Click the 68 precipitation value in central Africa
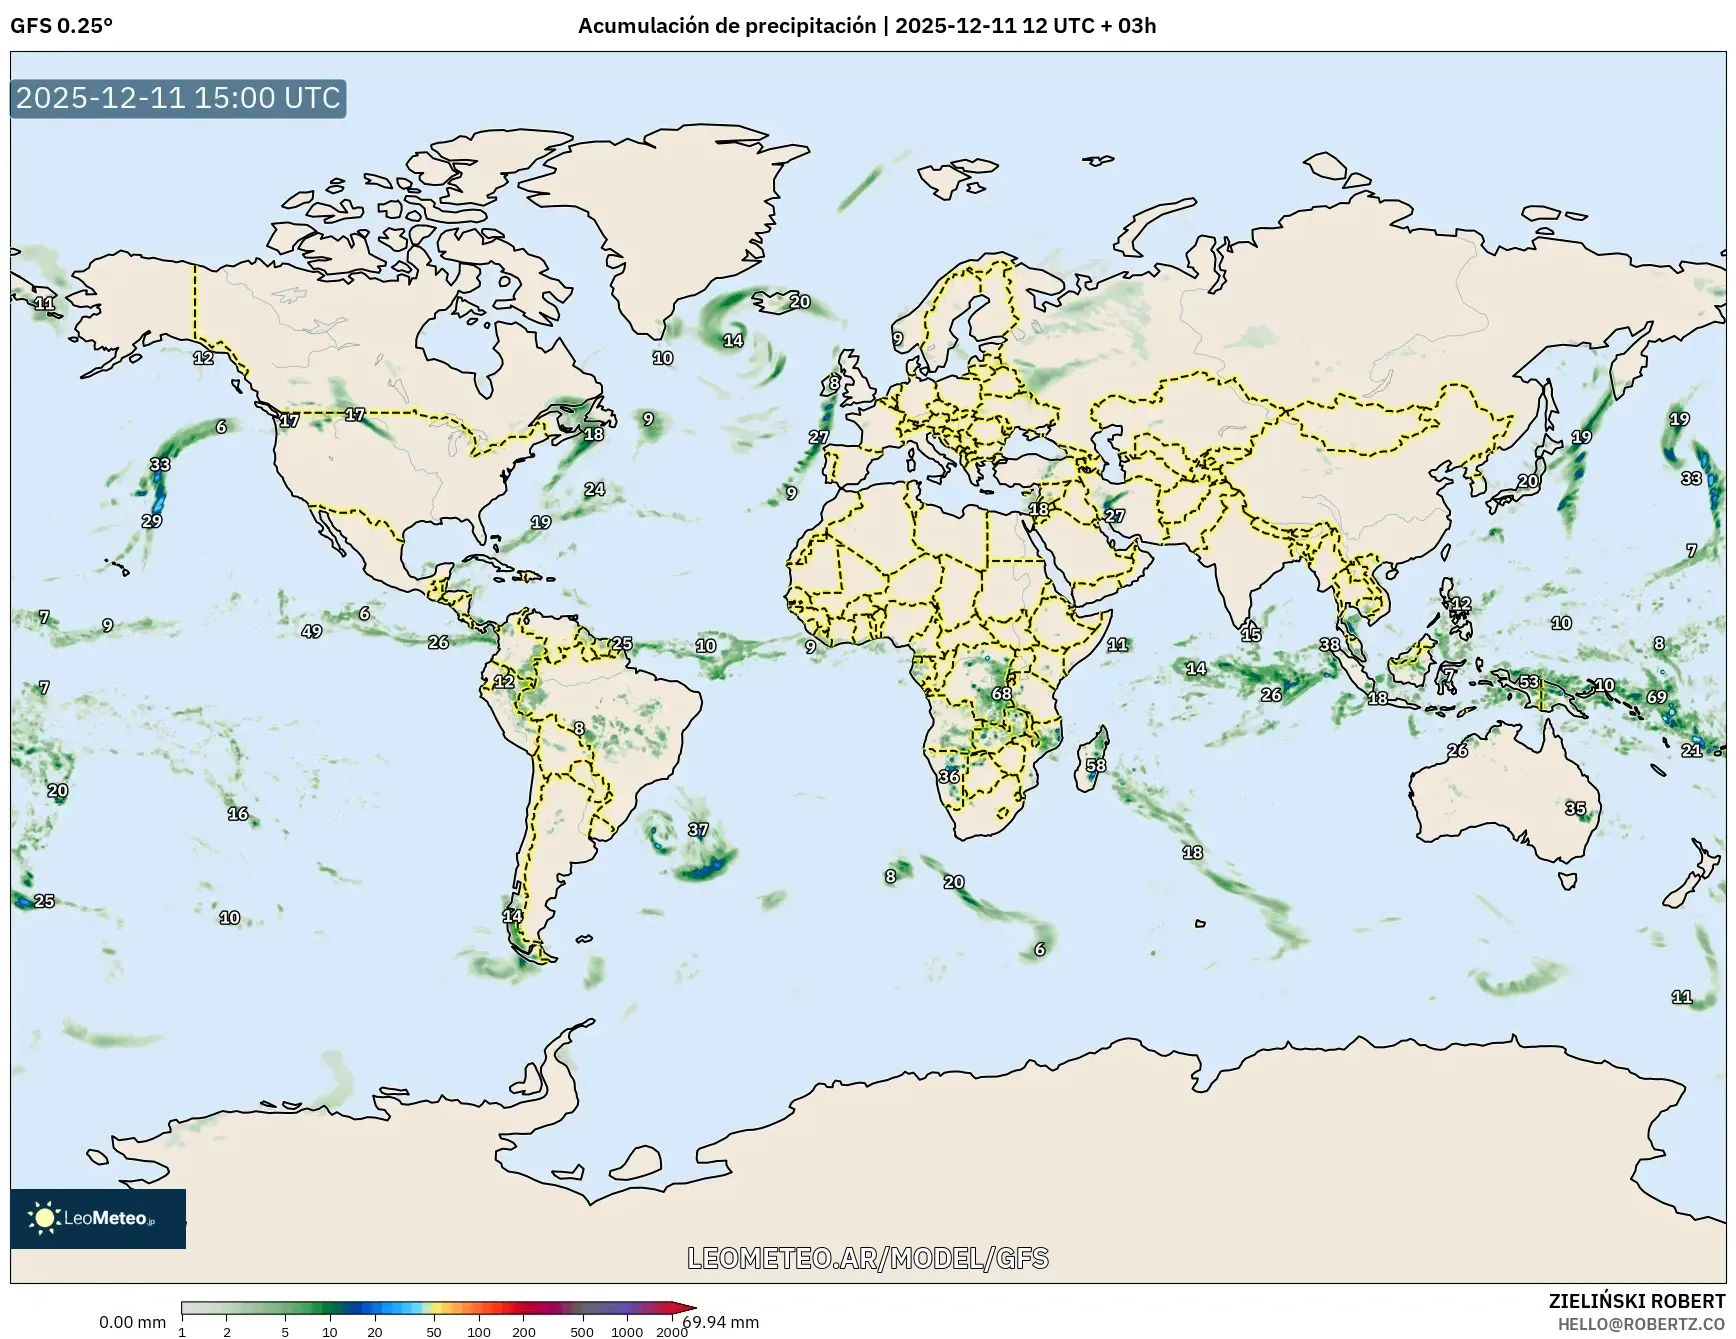 pyautogui.click(x=1001, y=694)
